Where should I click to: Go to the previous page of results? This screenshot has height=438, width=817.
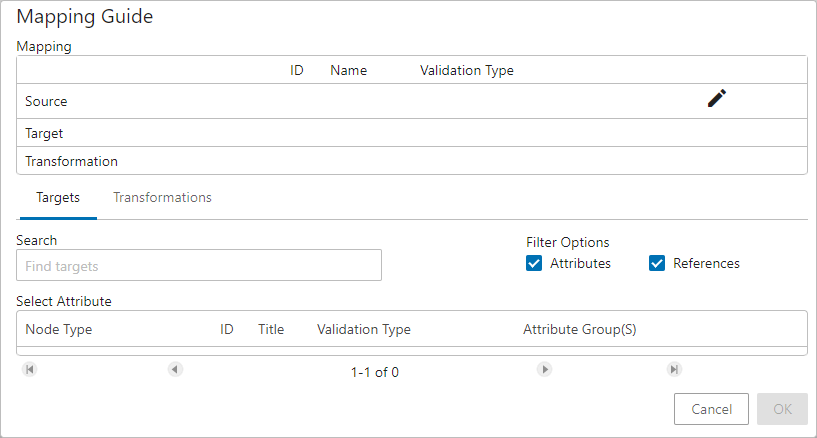coord(175,369)
